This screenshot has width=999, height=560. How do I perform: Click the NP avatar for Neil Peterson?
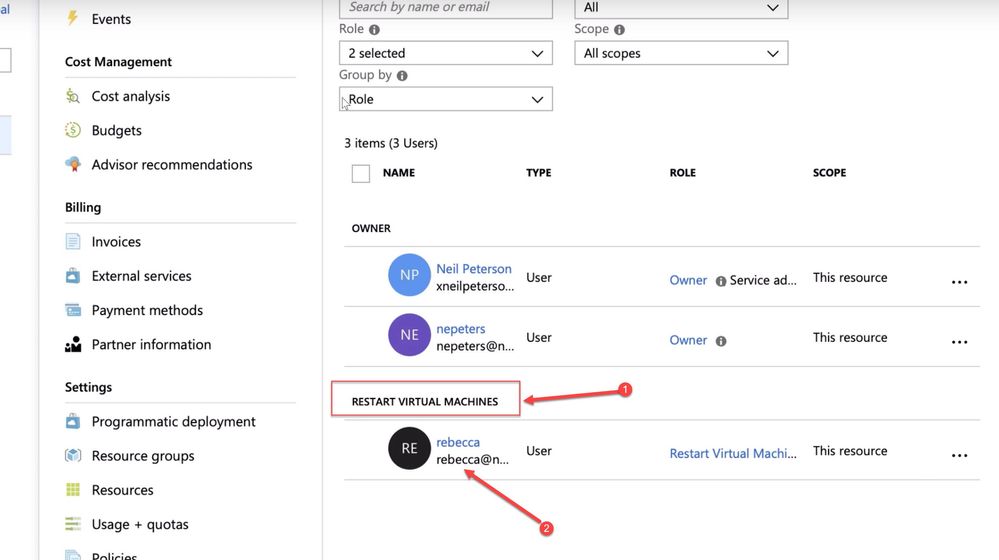(410, 275)
